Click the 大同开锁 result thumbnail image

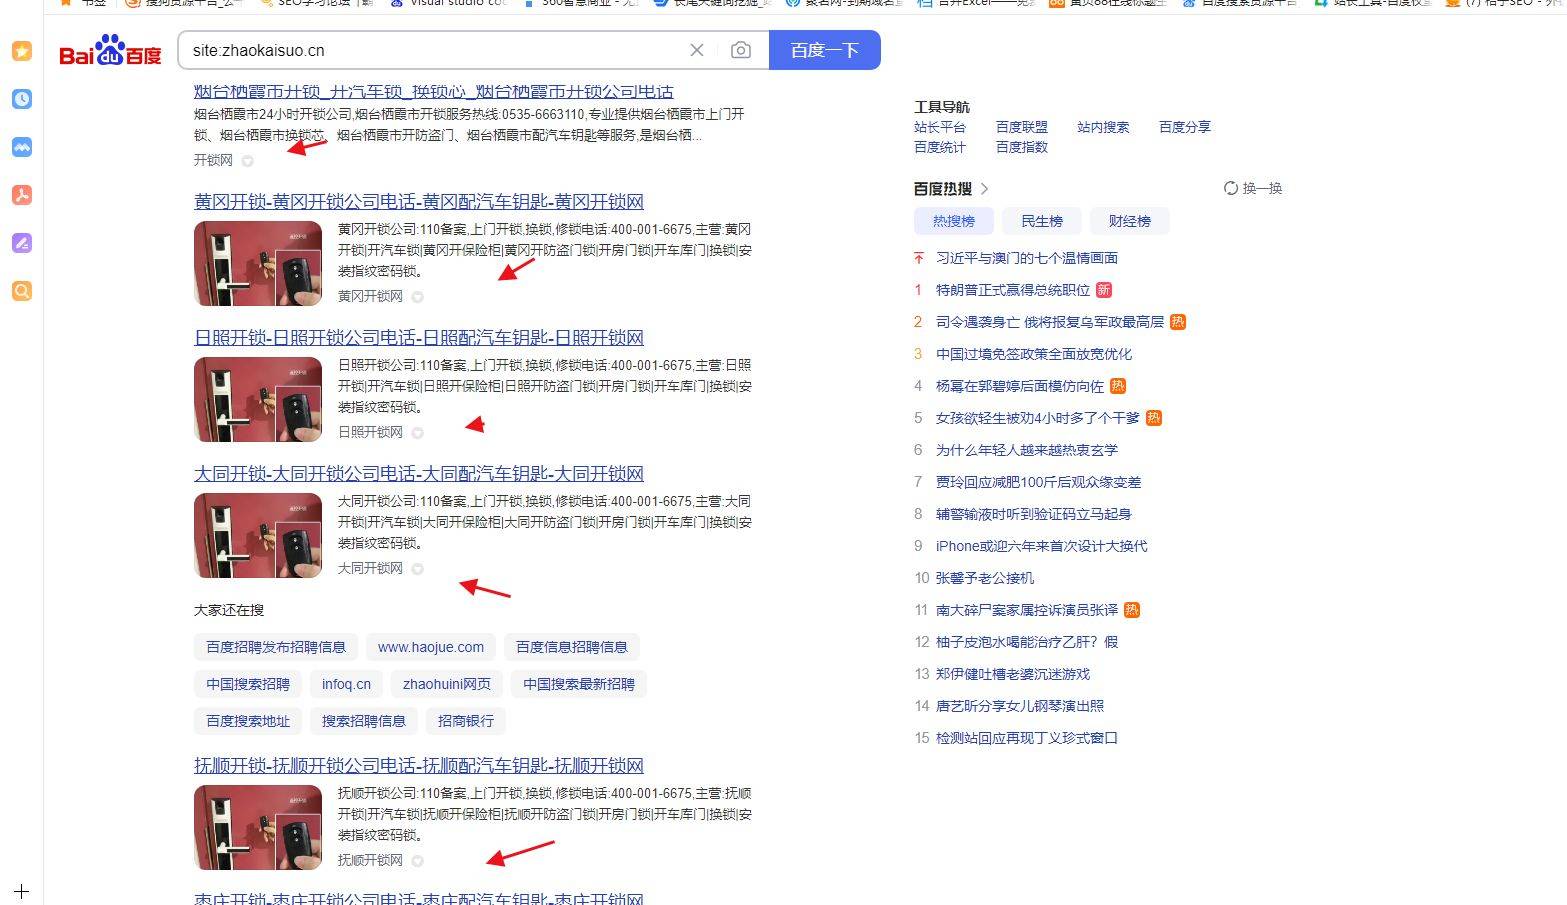(x=258, y=535)
